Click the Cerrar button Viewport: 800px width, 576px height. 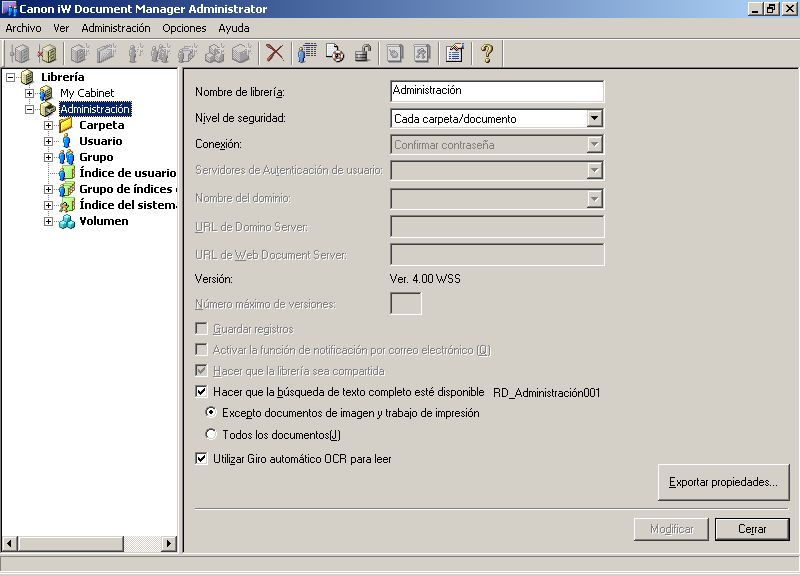pos(752,529)
